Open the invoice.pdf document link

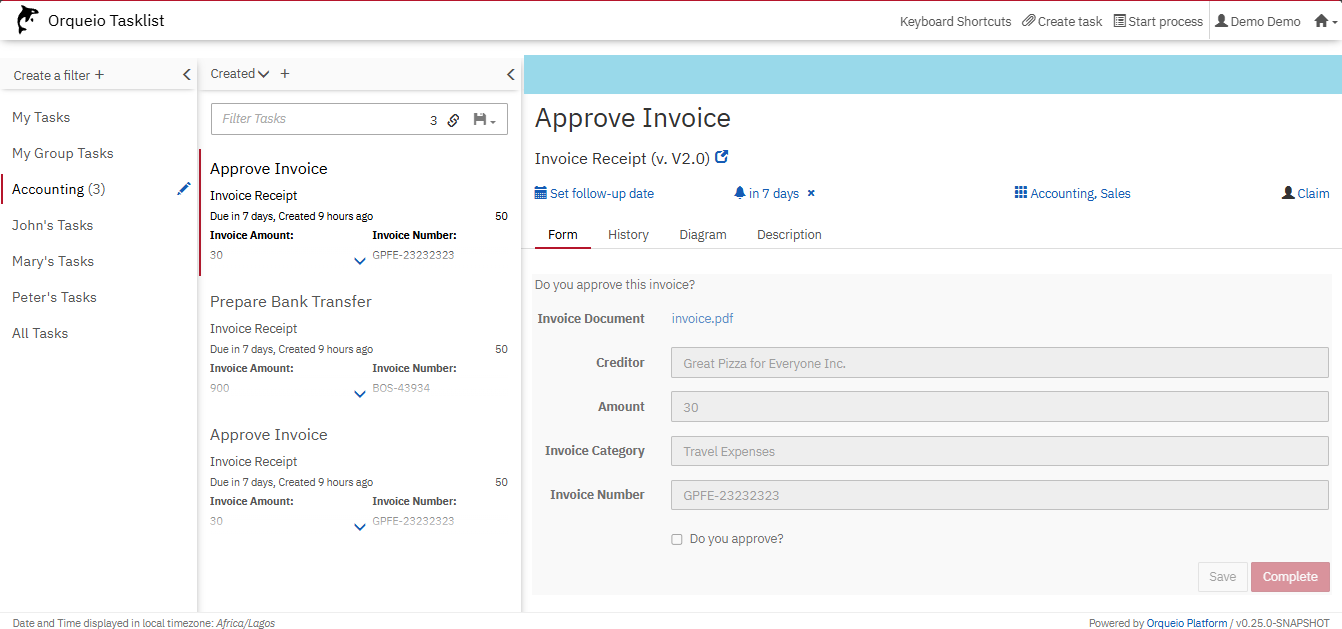pos(702,319)
